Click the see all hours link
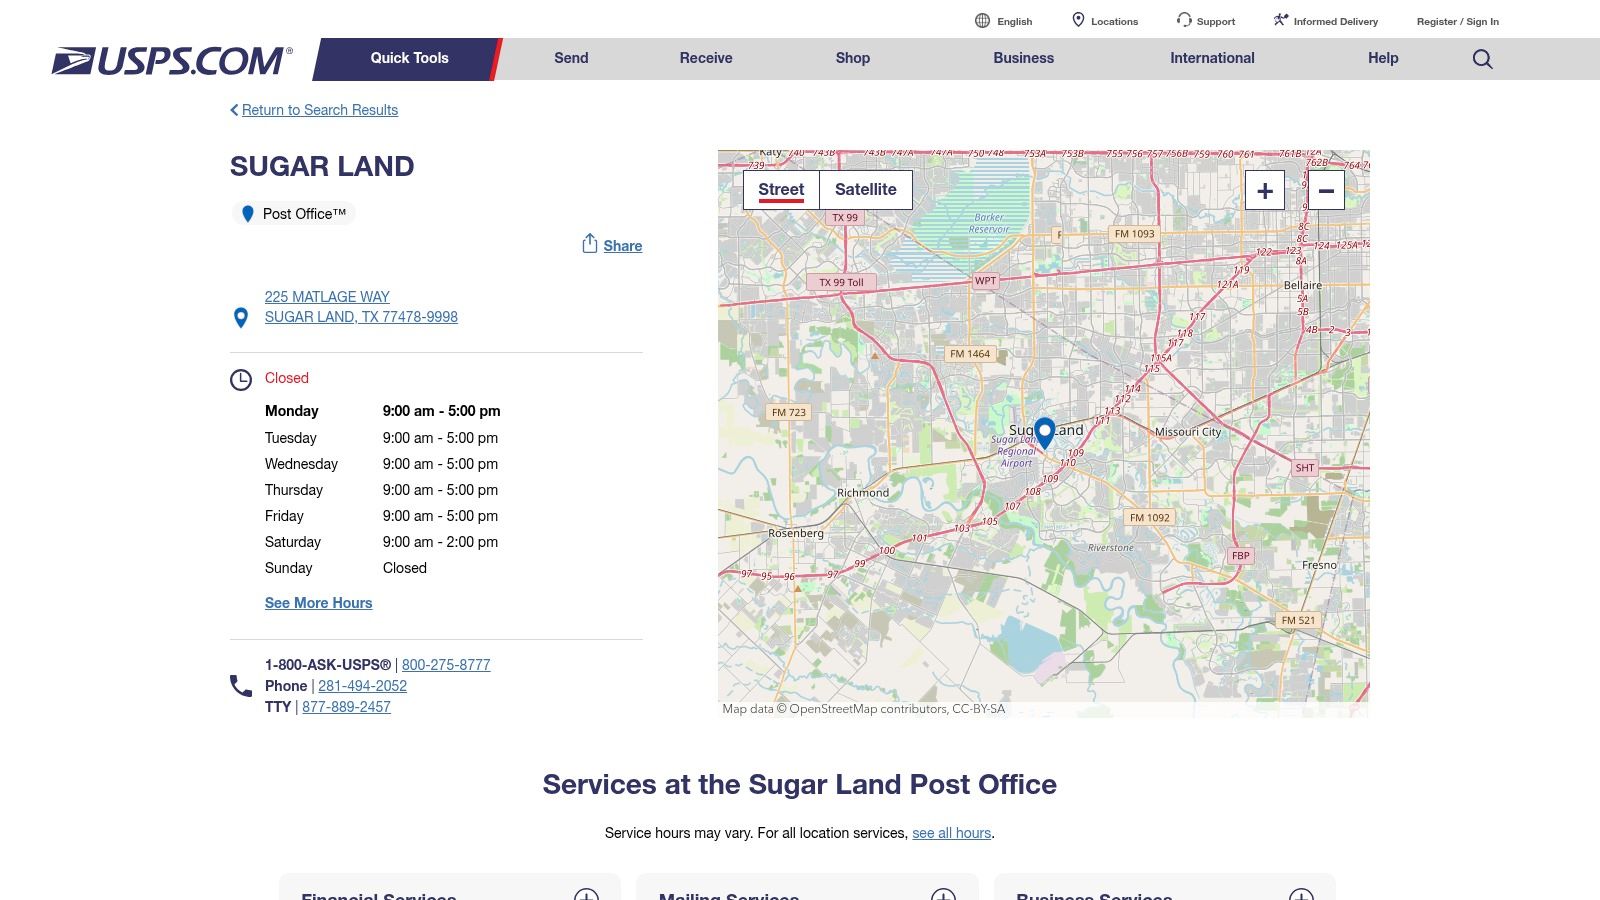The image size is (1600, 900). point(951,833)
